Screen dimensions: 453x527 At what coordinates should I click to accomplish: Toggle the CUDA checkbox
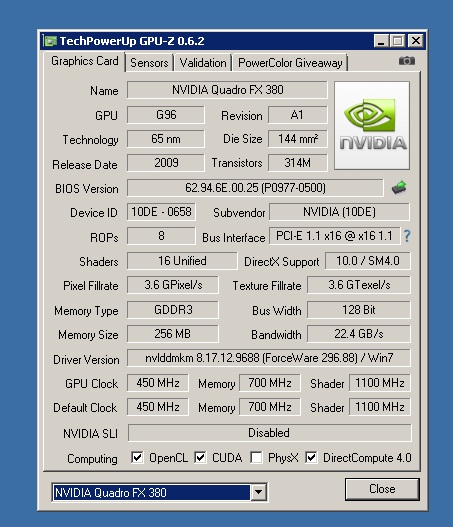pos(200,457)
